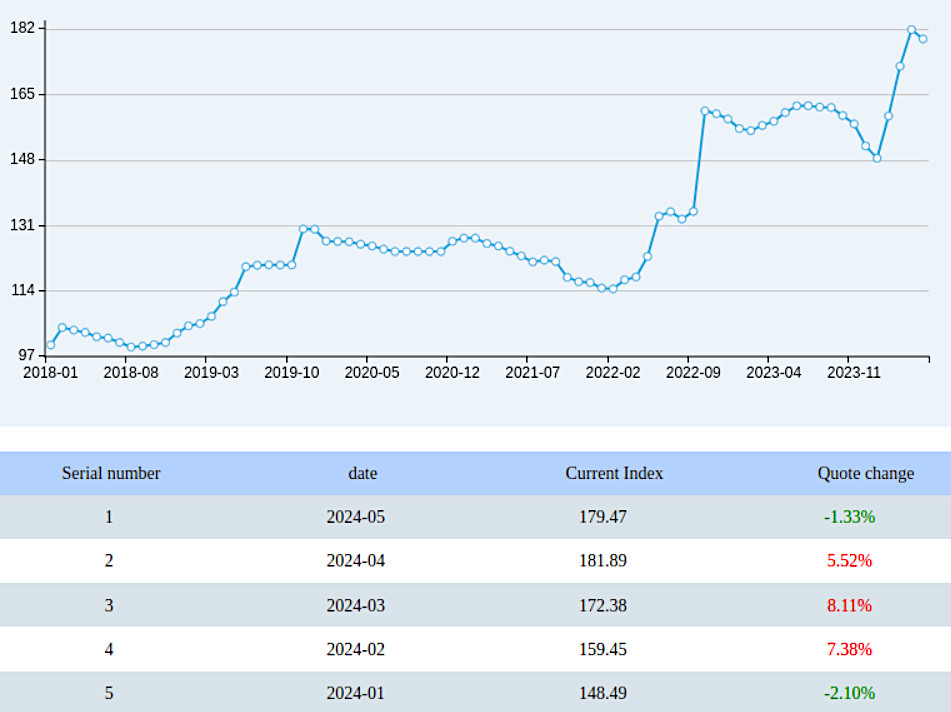Image resolution: width=951 pixels, height=712 pixels.
Task: Click the 159.45 index value
Action: click(603, 649)
